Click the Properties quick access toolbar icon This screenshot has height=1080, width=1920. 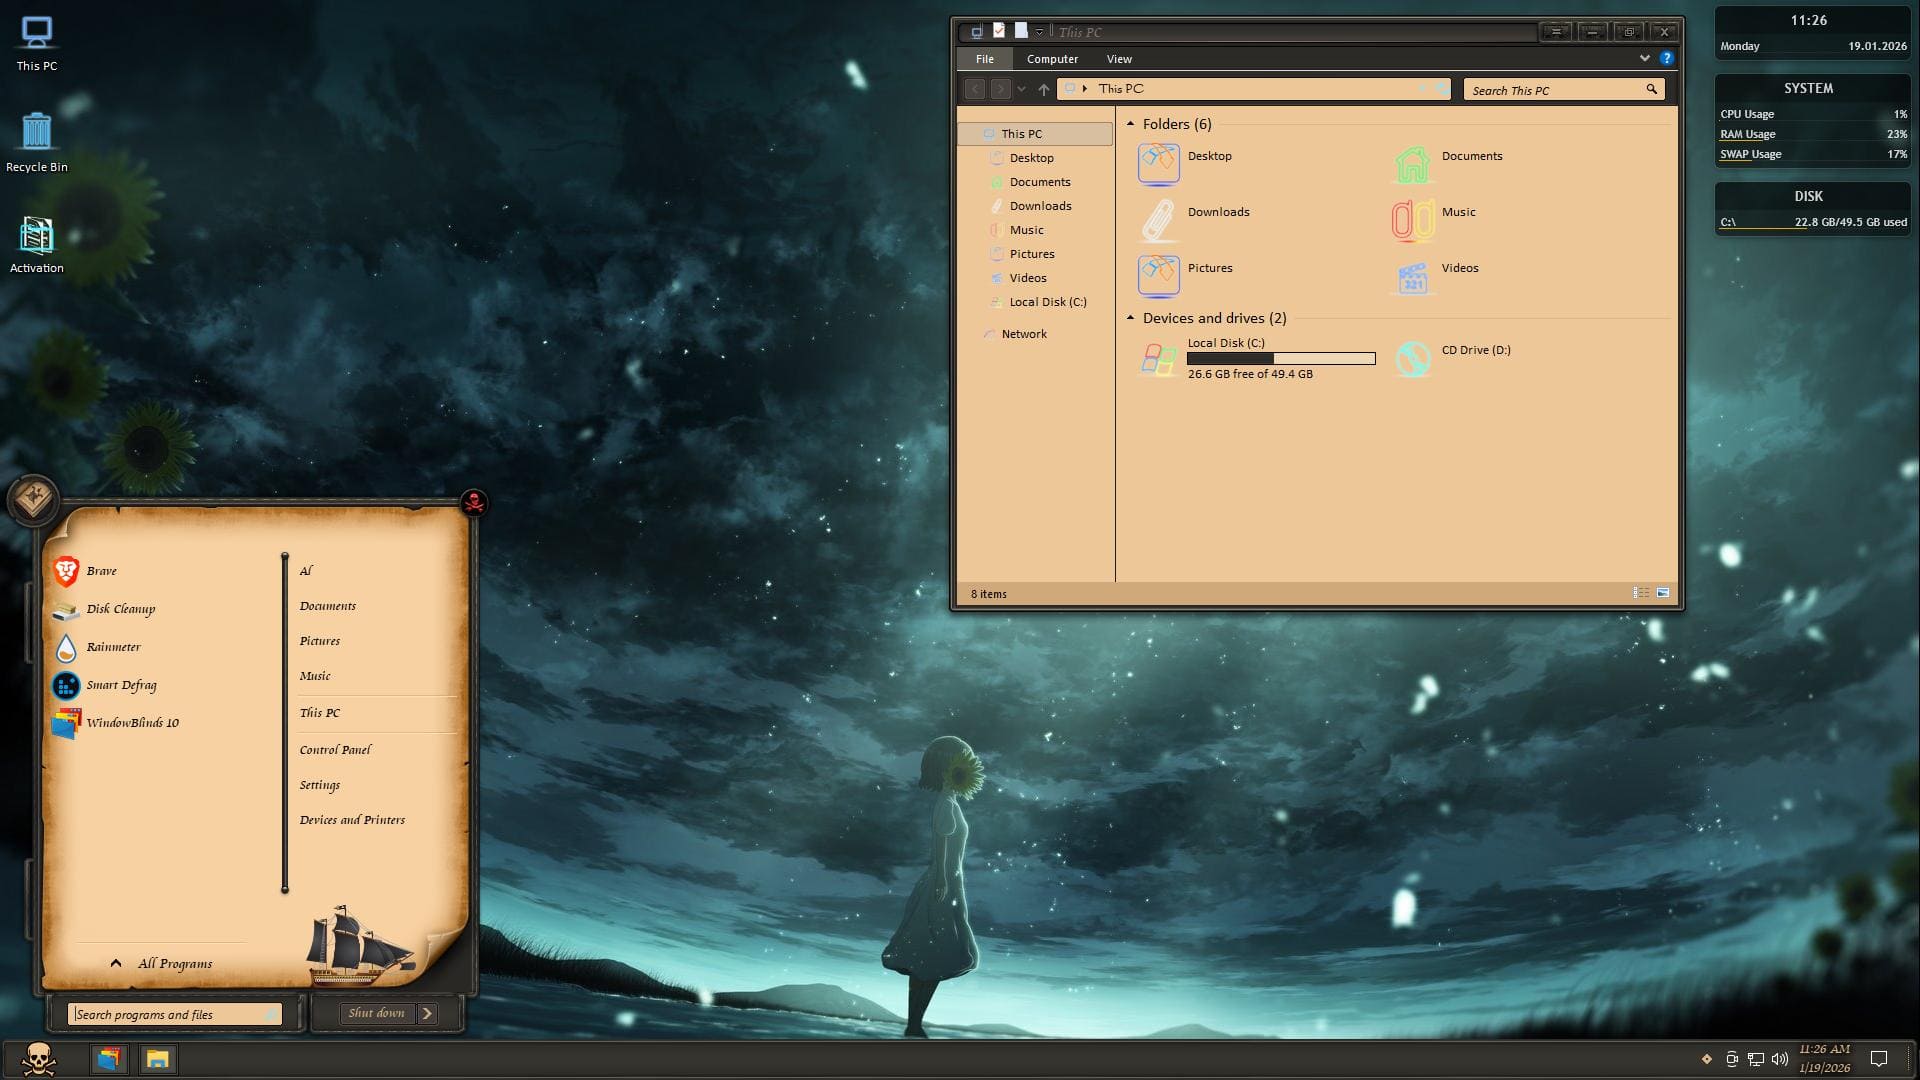[x=998, y=31]
